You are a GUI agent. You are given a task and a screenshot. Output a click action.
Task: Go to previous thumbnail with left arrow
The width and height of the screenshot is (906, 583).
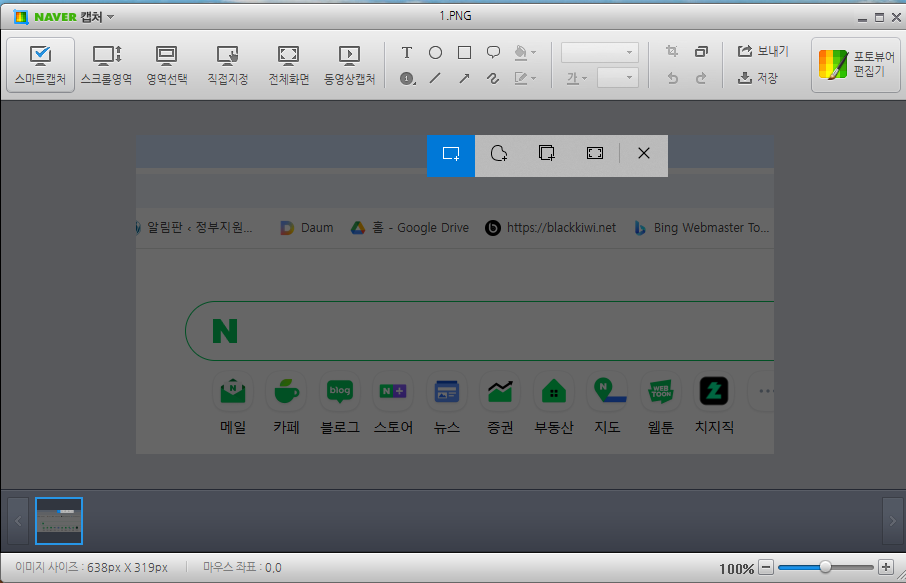tap(18, 521)
